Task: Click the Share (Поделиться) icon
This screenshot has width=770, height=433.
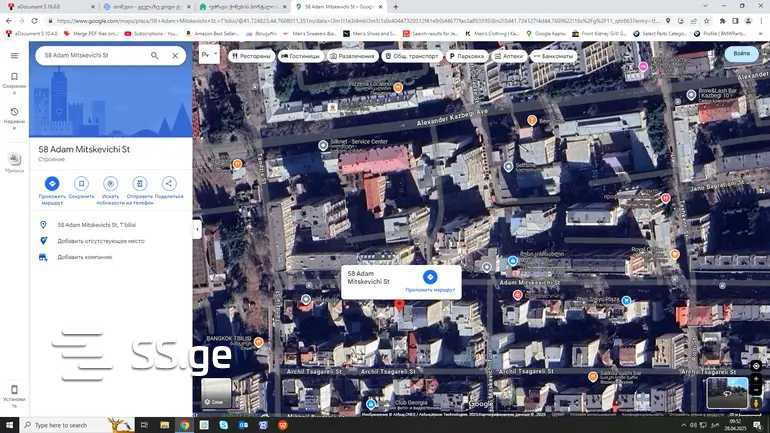Action: pyautogui.click(x=169, y=183)
